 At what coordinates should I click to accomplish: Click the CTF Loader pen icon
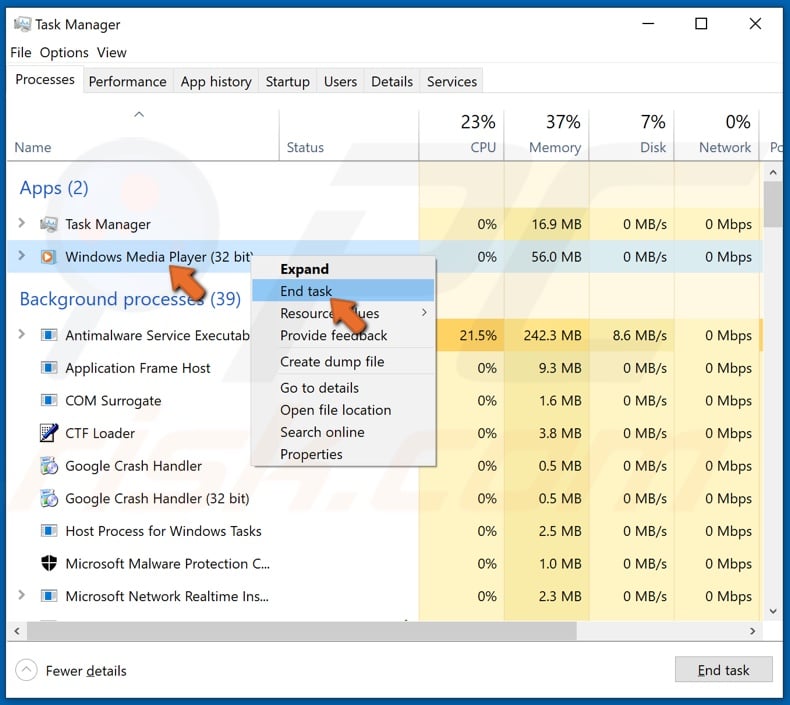point(48,433)
